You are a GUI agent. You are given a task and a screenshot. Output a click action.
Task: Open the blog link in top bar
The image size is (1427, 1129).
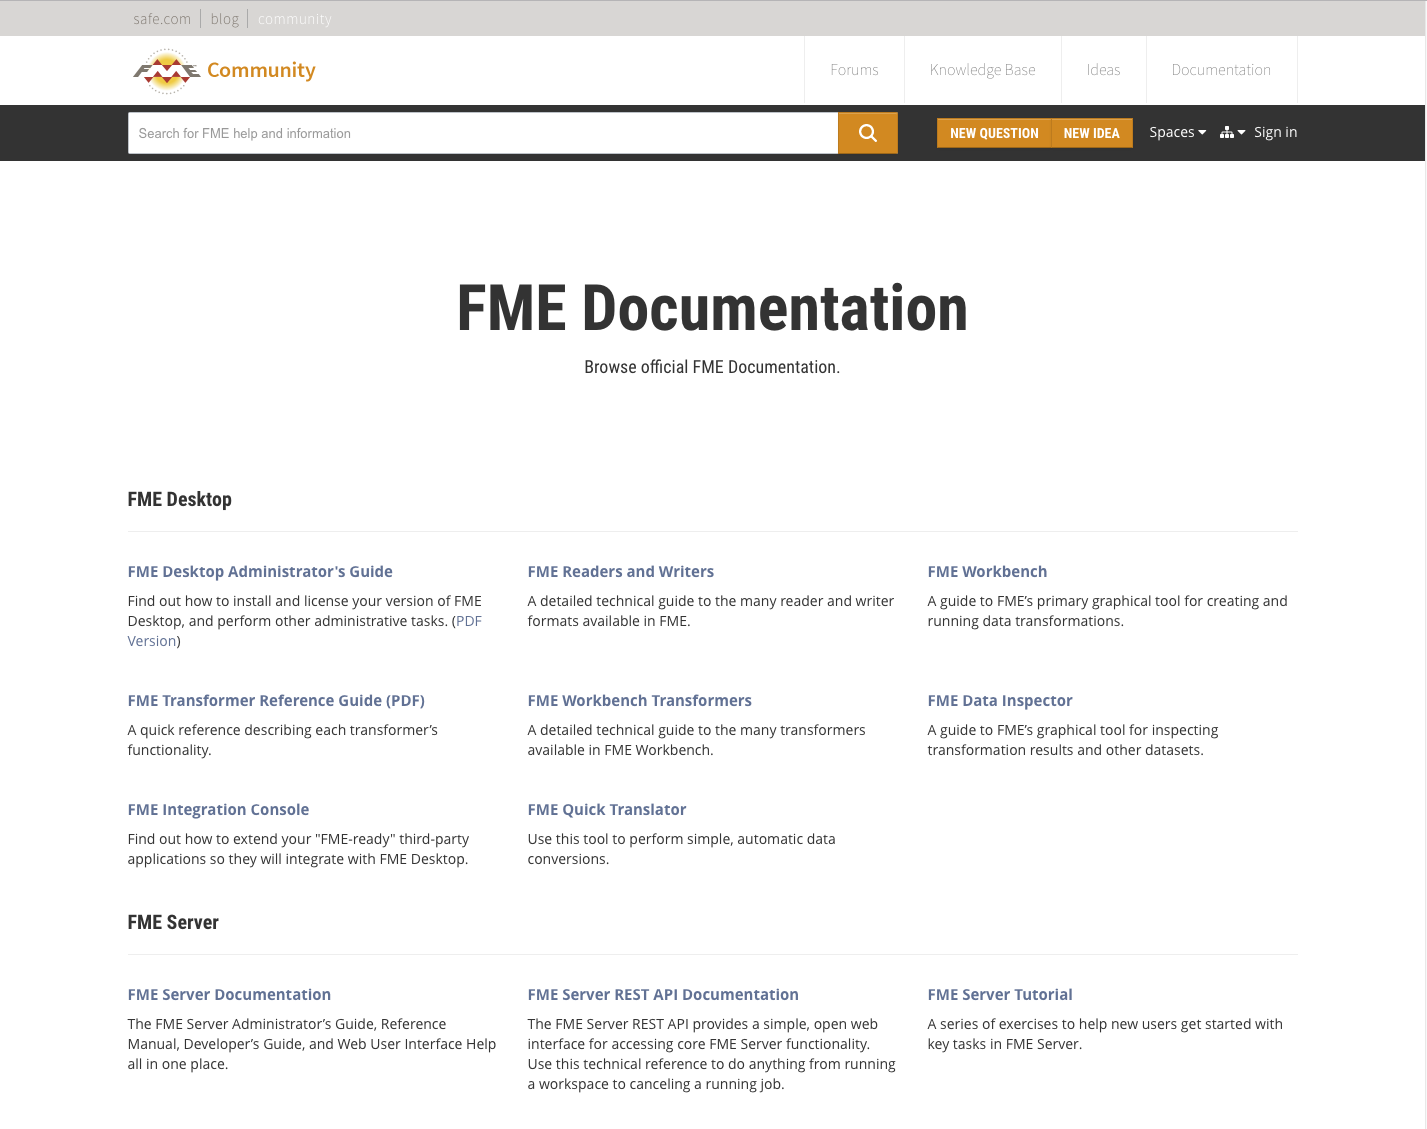click(225, 19)
